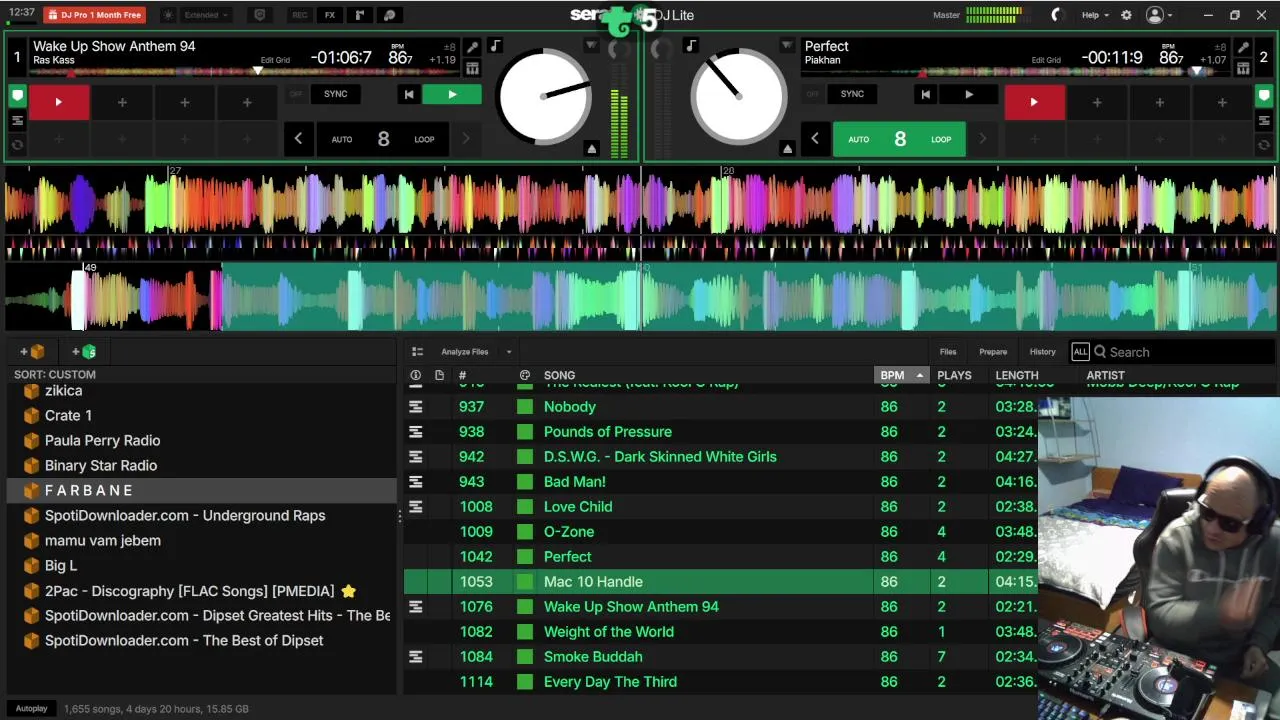This screenshot has height=720, width=1280.
Task: Select stems/saved loop pad mode deck 1
Action: pyautogui.click(x=17, y=121)
